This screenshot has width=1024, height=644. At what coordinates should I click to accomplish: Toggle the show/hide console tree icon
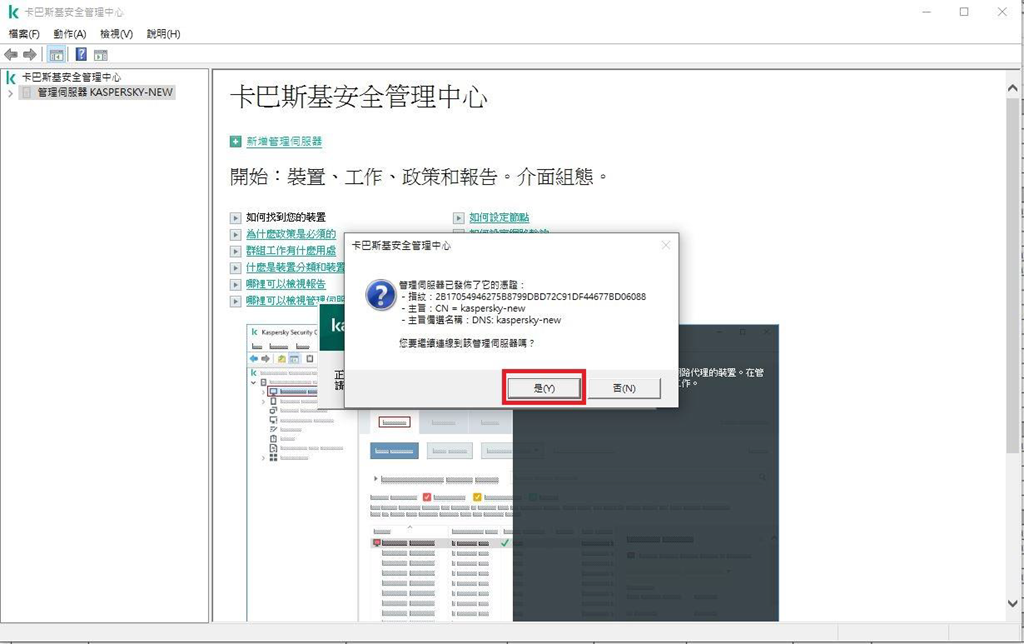click(57, 54)
